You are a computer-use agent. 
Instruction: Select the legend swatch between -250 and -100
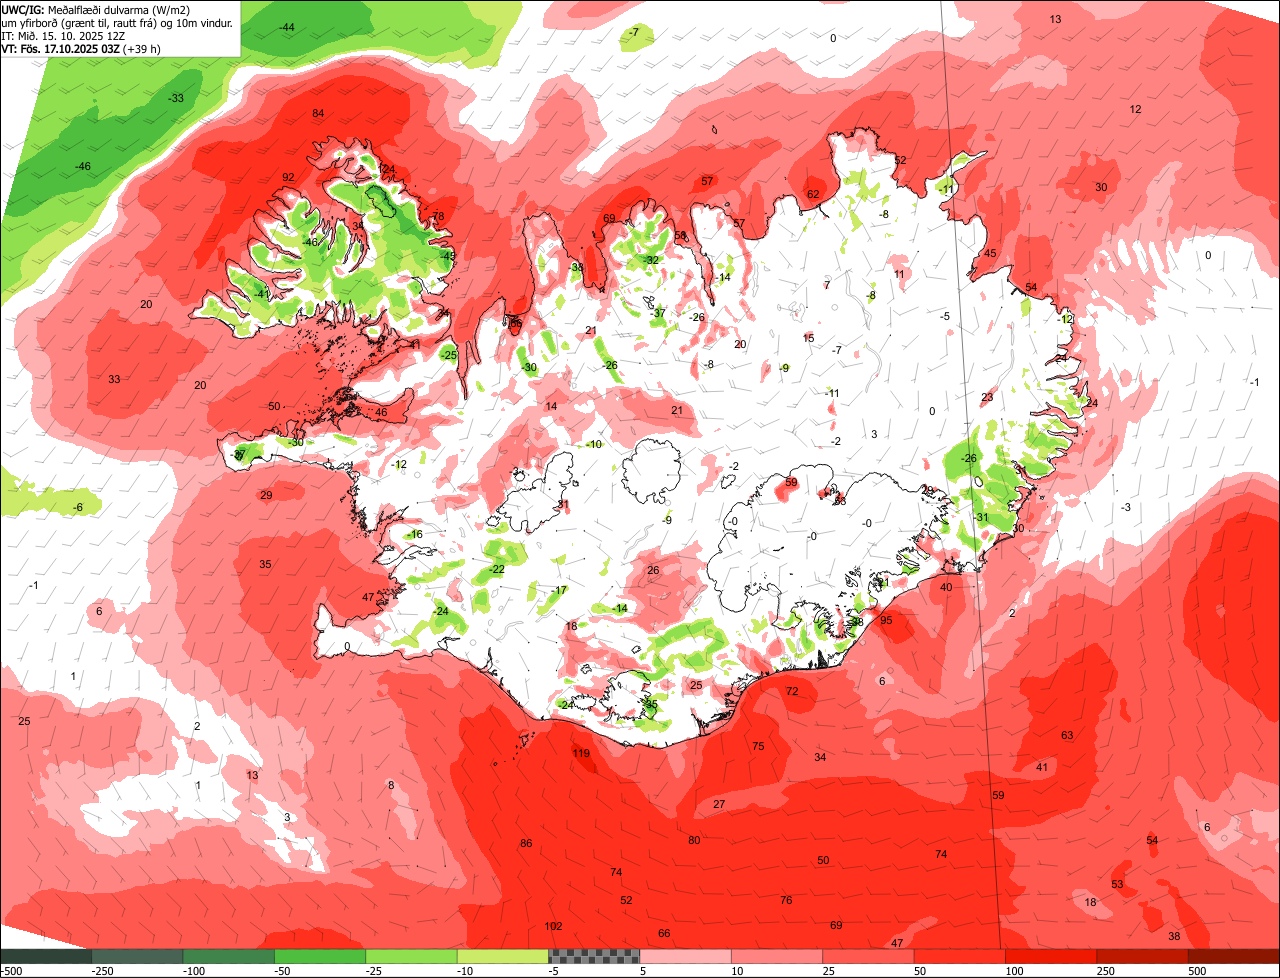click(x=138, y=956)
